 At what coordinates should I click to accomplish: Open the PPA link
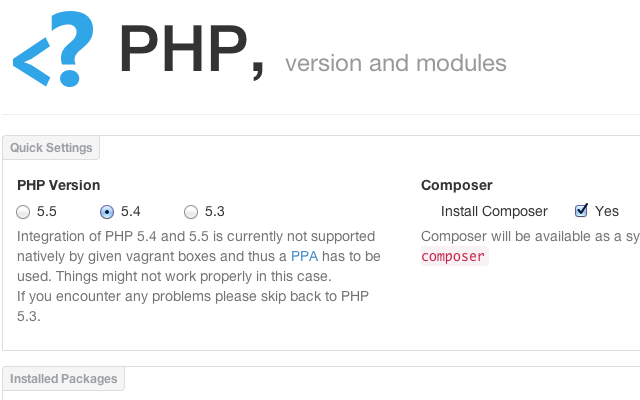304,256
